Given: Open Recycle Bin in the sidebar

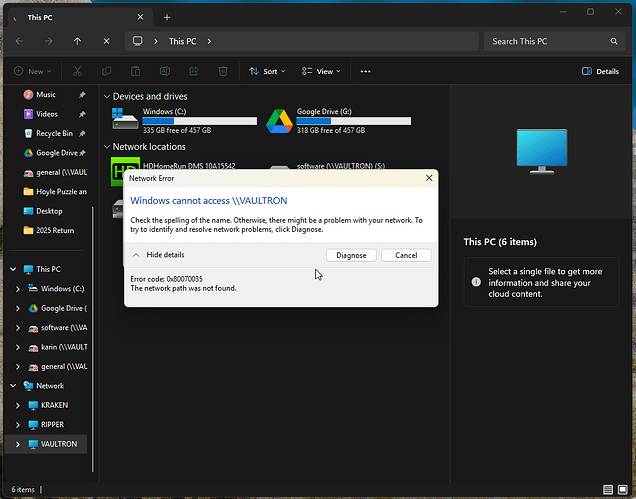Looking at the screenshot, I should [54, 133].
